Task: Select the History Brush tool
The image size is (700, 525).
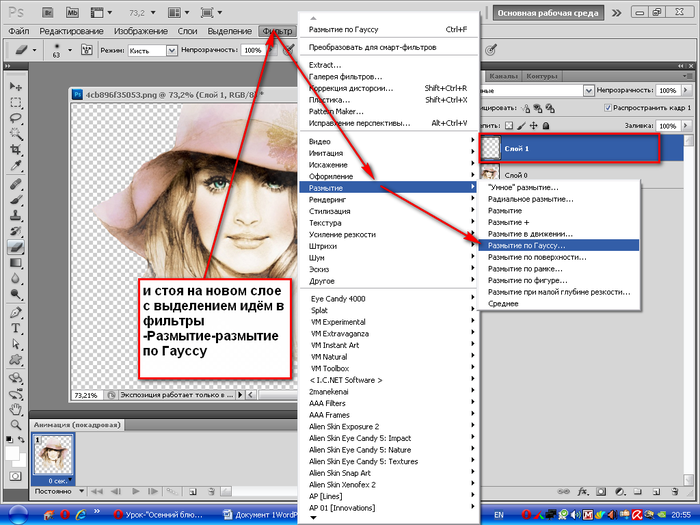Action: point(16,231)
